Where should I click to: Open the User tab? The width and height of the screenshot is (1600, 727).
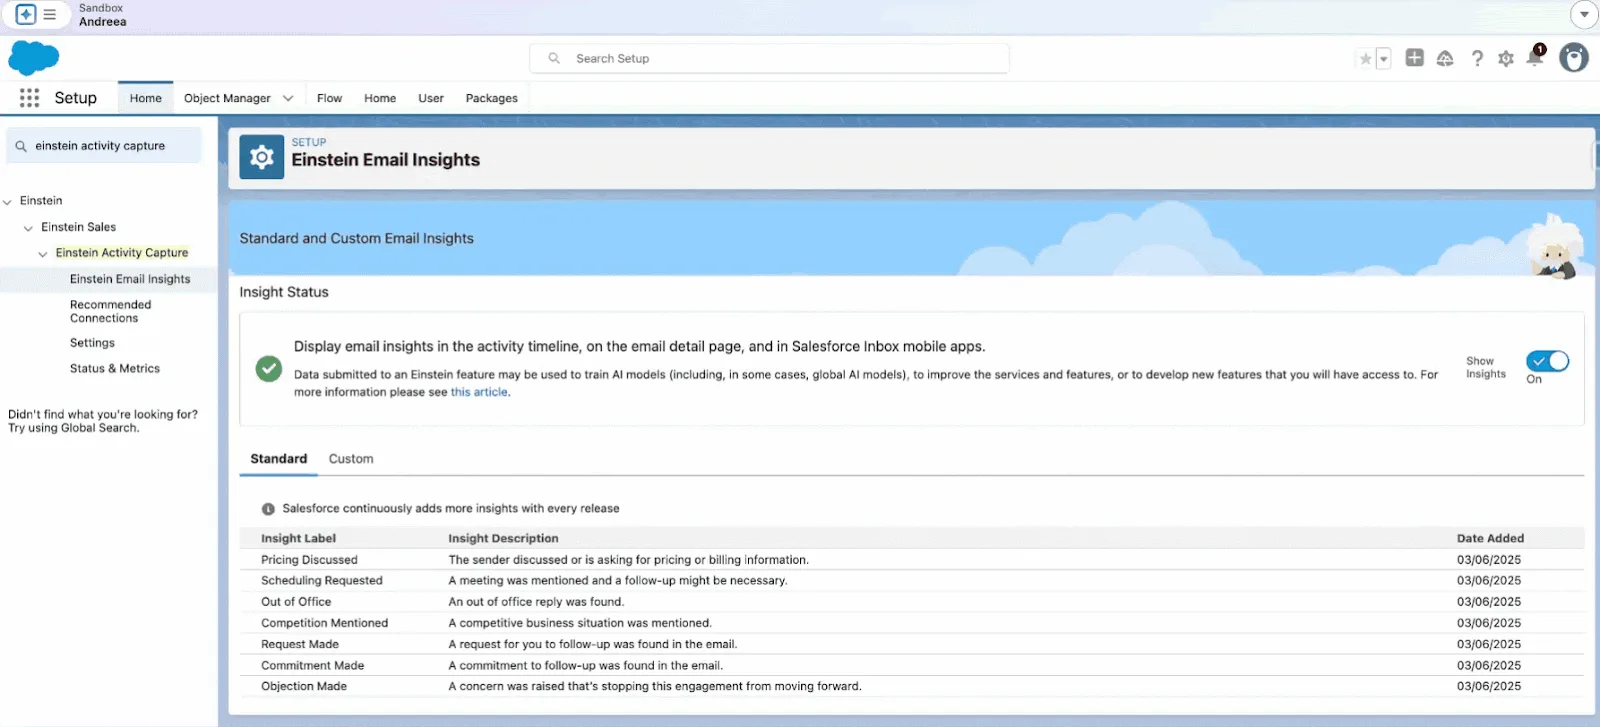[431, 98]
